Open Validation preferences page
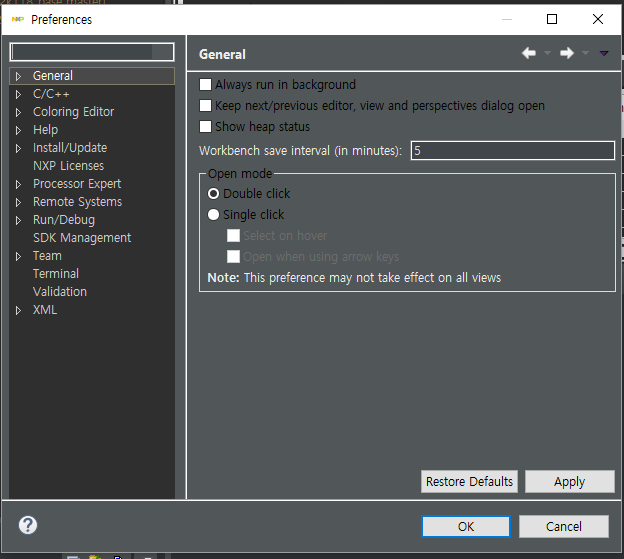Screen dimensions: 624x559 click(60, 292)
